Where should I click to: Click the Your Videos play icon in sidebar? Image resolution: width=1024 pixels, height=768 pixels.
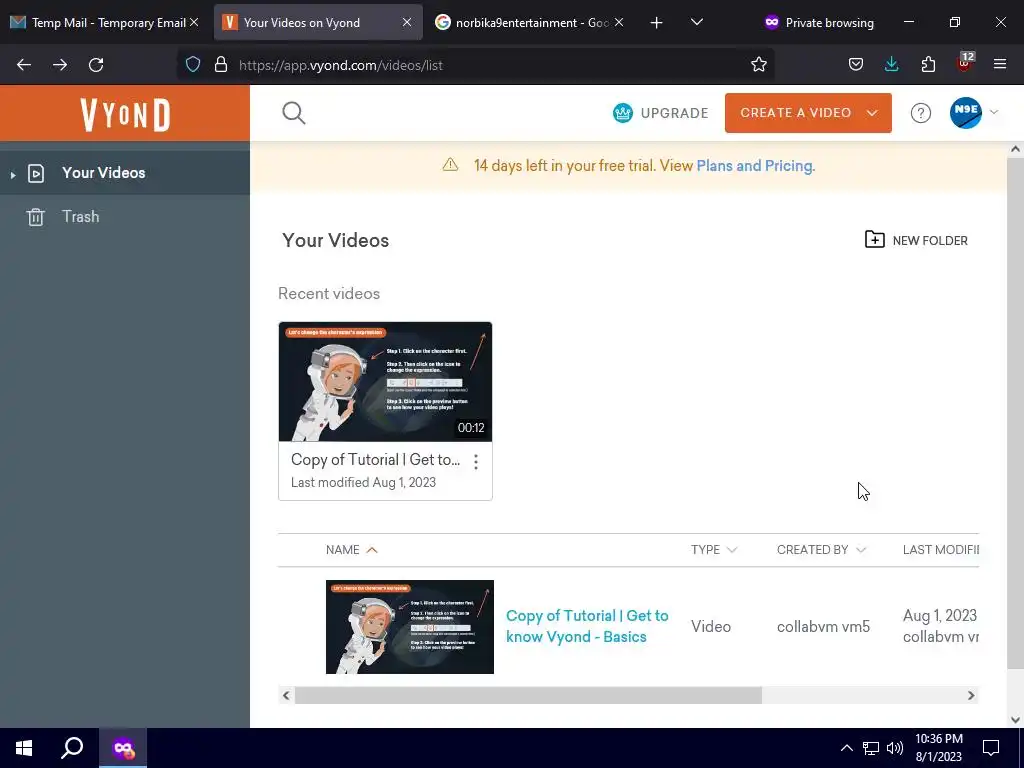point(36,173)
